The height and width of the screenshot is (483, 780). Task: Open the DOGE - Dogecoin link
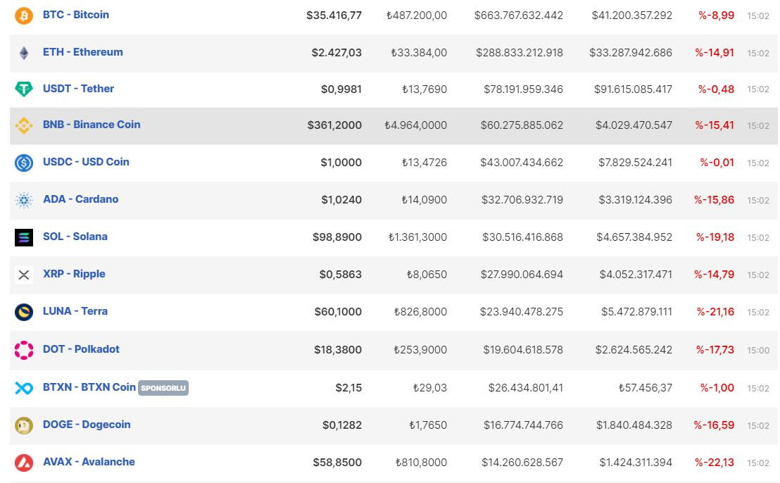87,424
